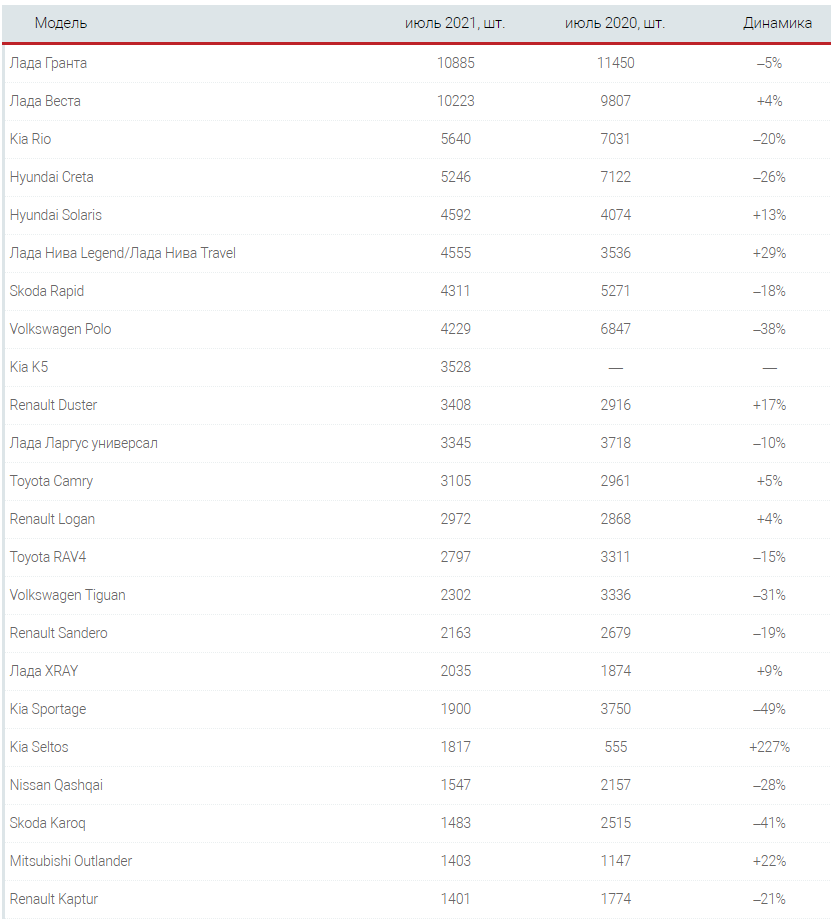Select the Лада Гранта model name
Viewport: 831px width, 919px height.
pos(48,63)
